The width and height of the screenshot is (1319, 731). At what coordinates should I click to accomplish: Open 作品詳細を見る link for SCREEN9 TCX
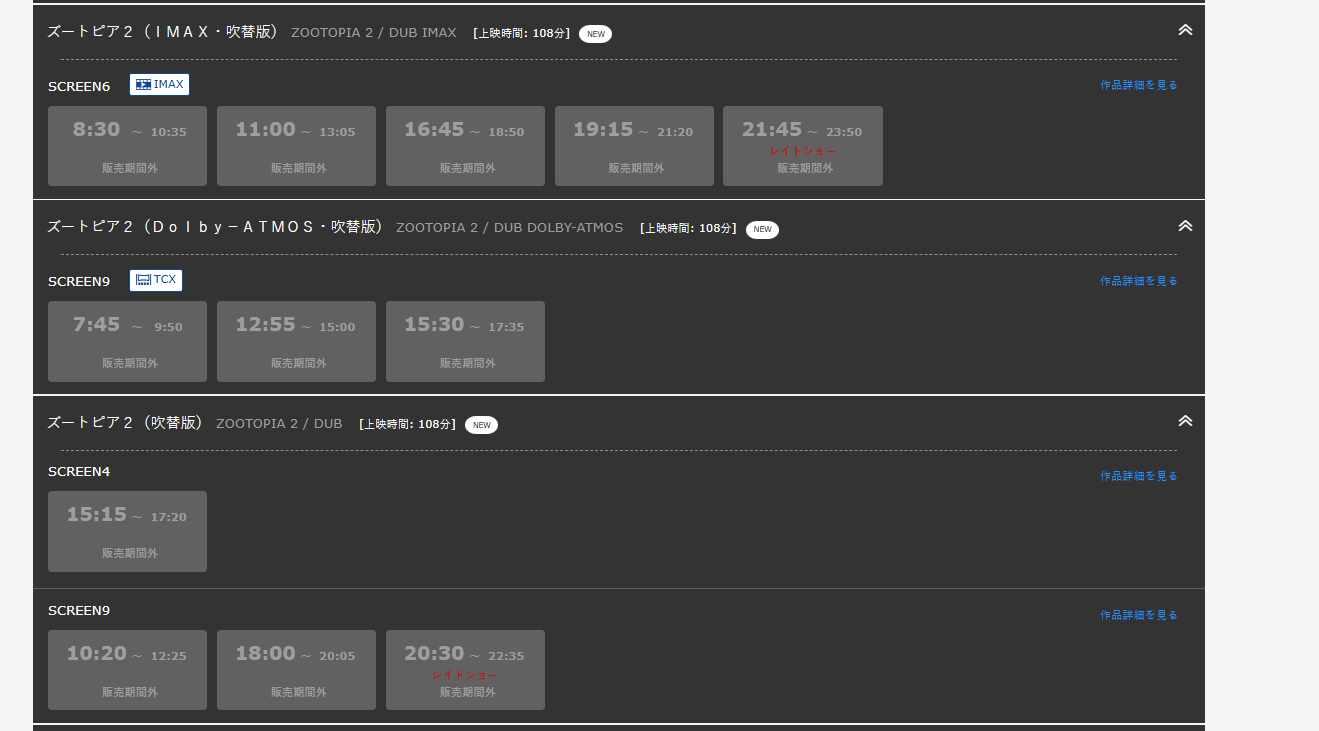point(1138,281)
